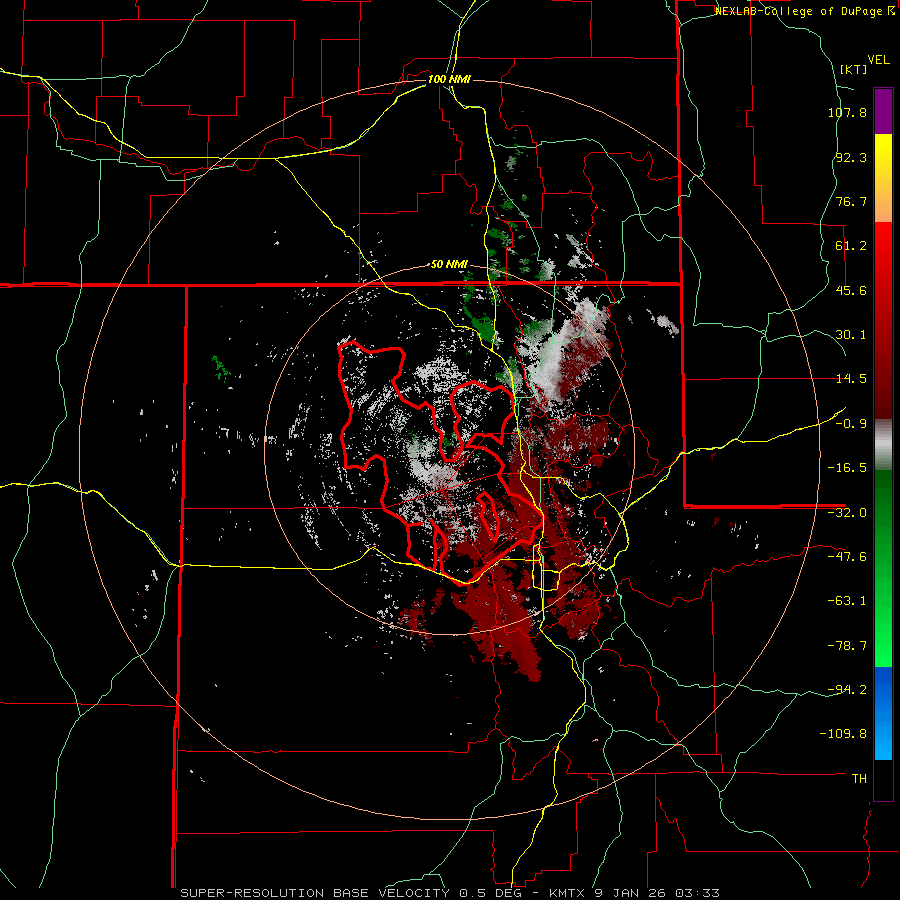Viewport: 900px width, 900px height.
Task: Click the -0.9 legend value
Action: (851, 424)
